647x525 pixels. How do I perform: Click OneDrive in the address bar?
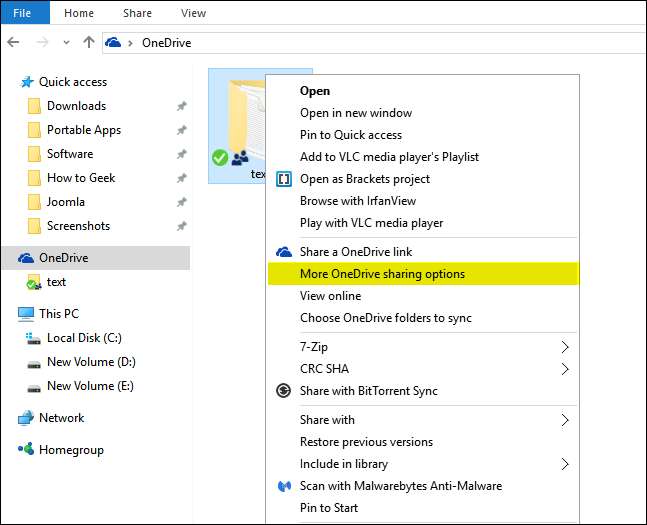click(166, 43)
